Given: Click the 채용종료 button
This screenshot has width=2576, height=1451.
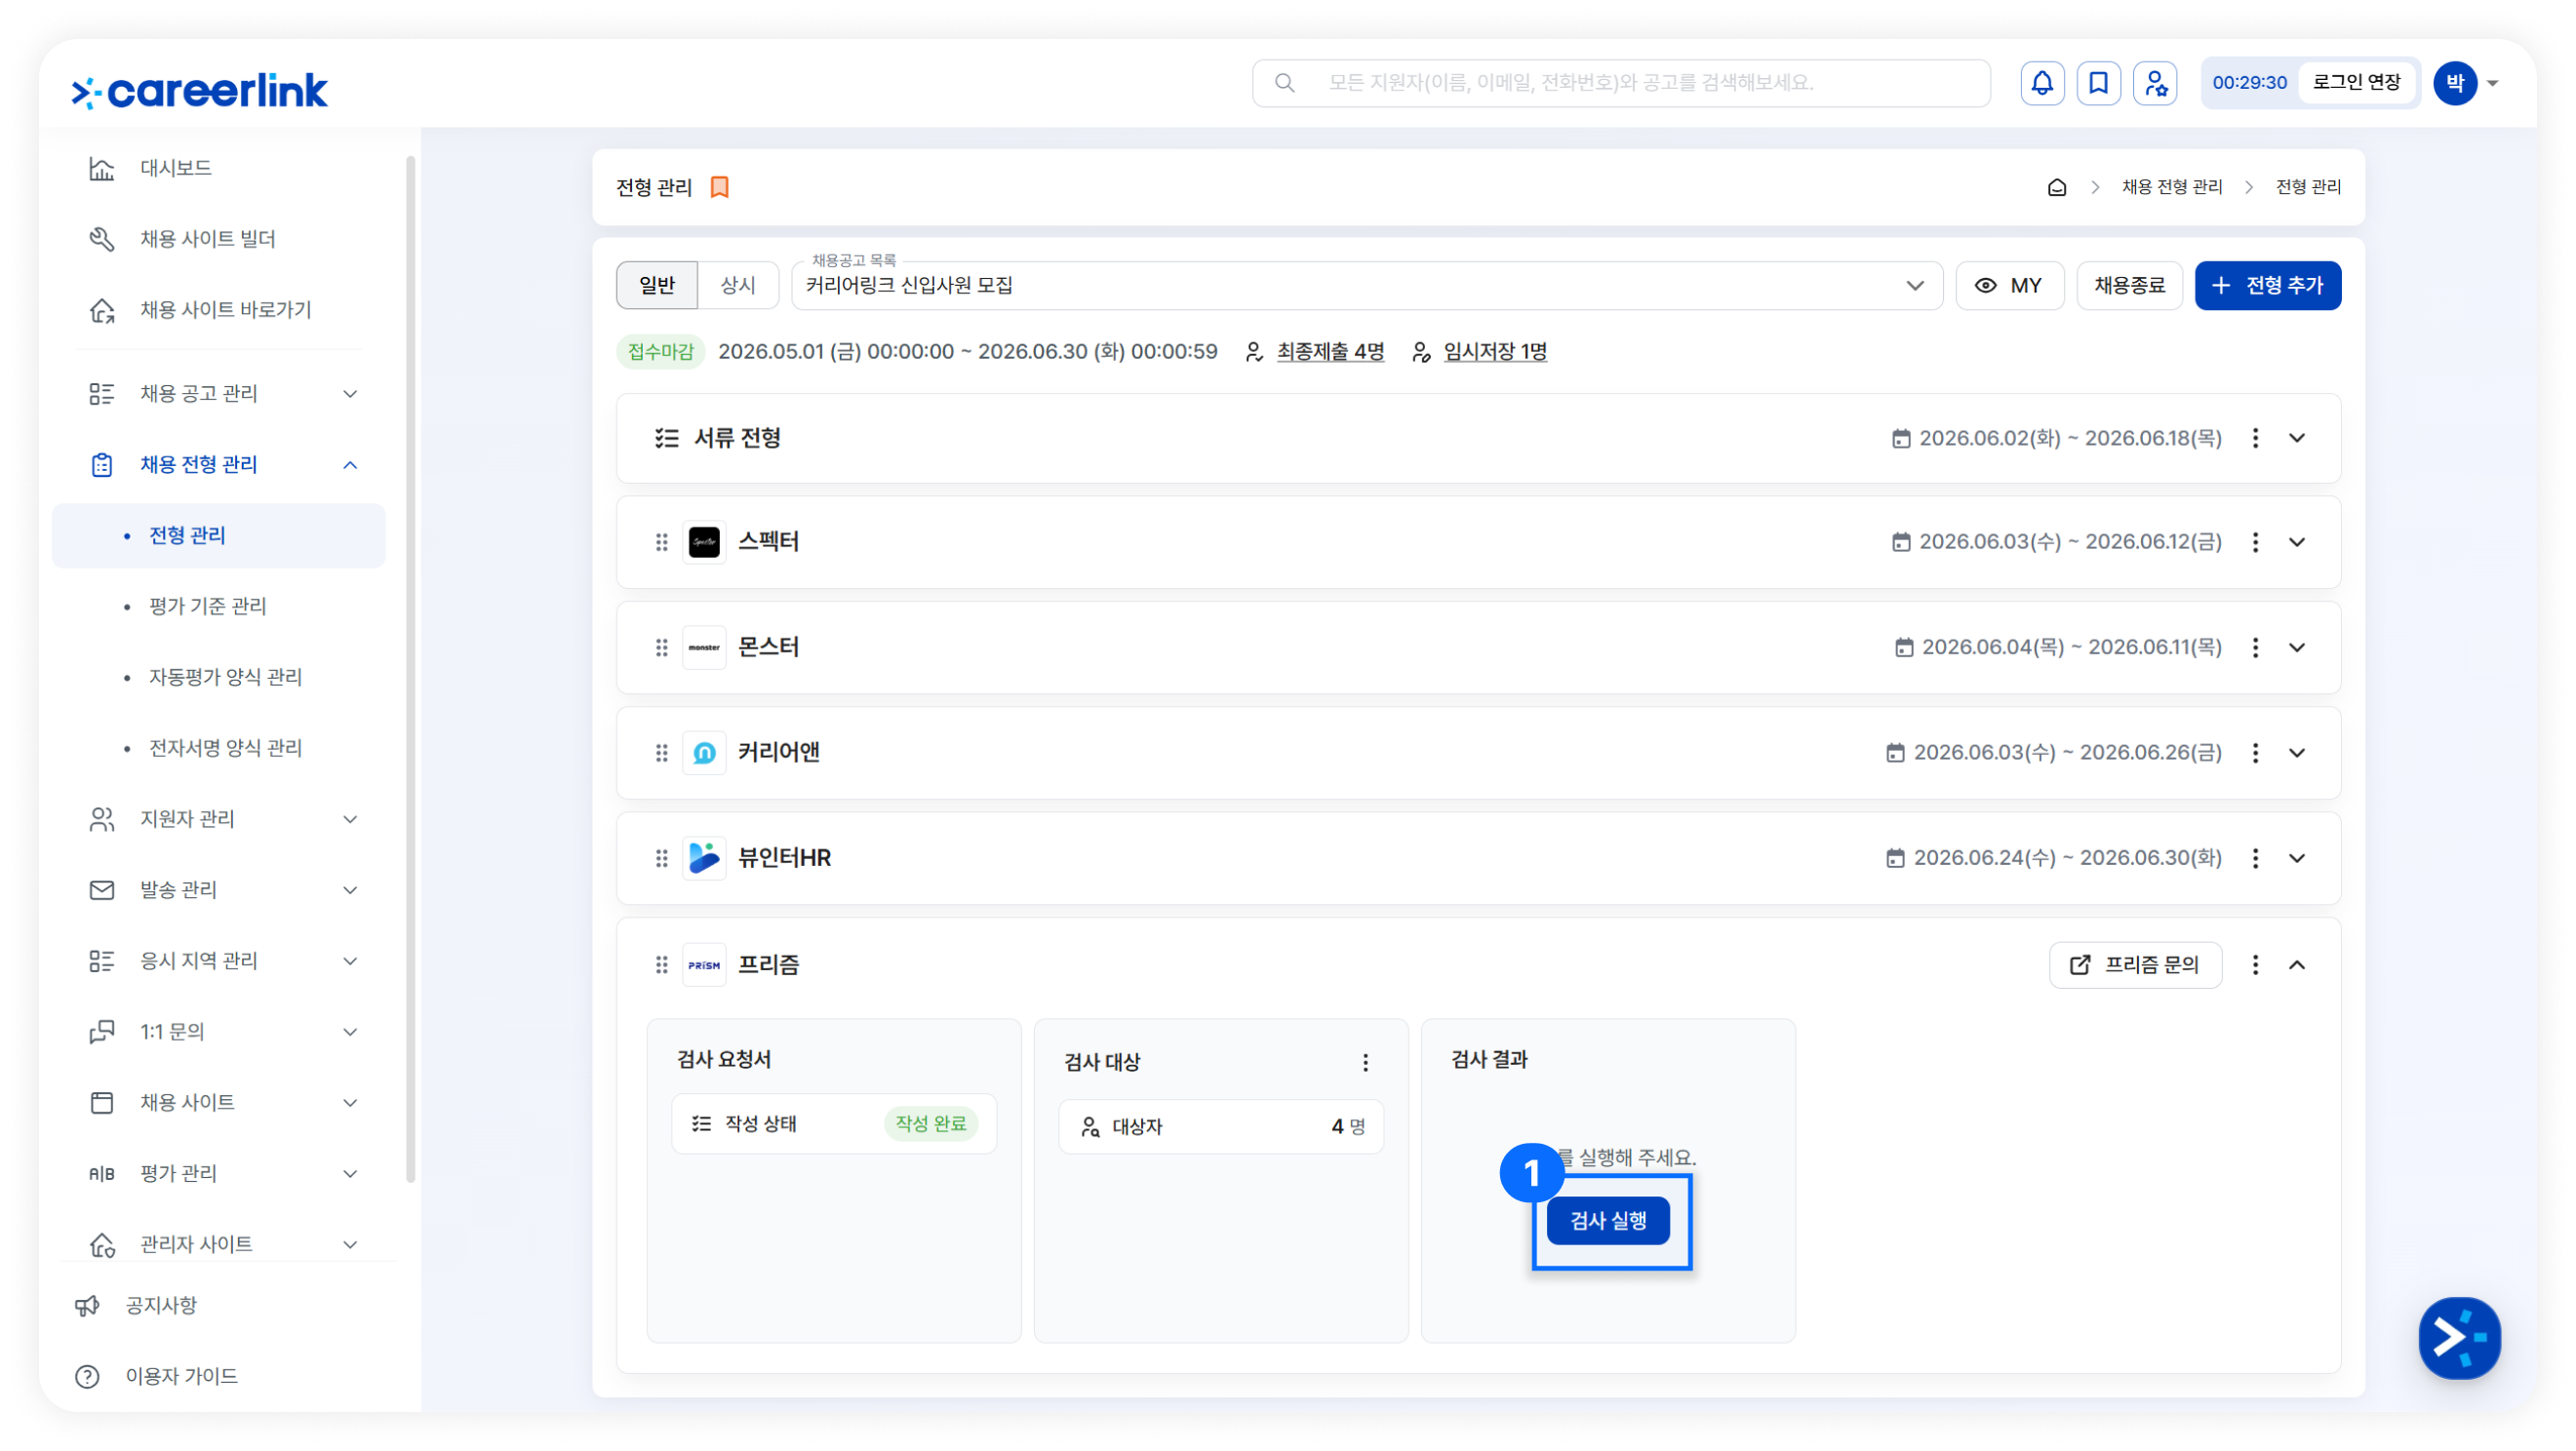Looking at the screenshot, I should click(2129, 286).
